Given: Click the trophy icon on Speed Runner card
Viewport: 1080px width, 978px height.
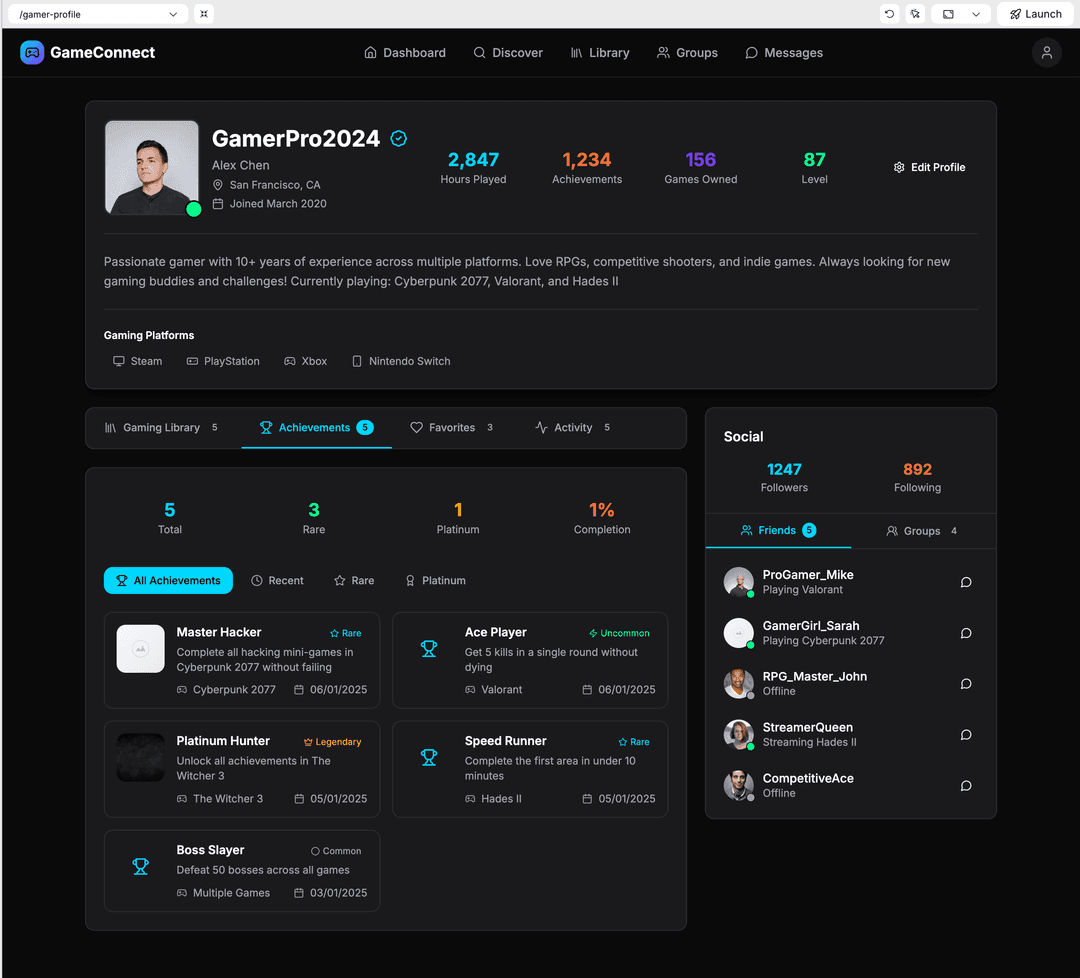Looking at the screenshot, I should point(429,758).
